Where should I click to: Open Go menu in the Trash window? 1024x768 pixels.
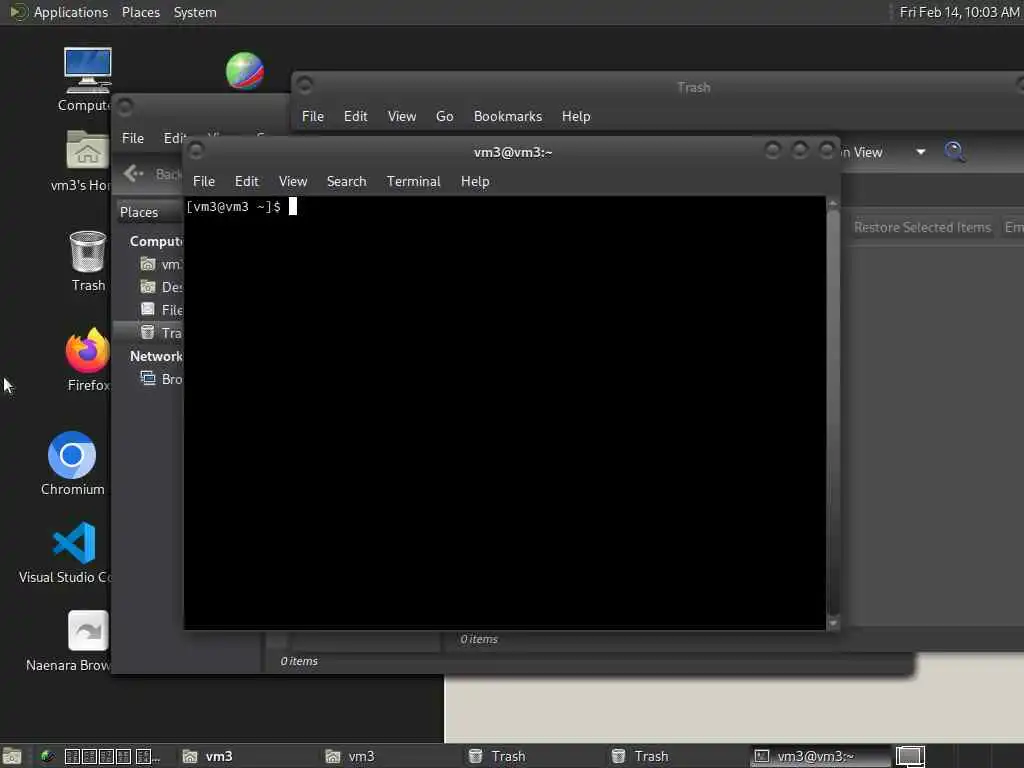click(x=444, y=116)
